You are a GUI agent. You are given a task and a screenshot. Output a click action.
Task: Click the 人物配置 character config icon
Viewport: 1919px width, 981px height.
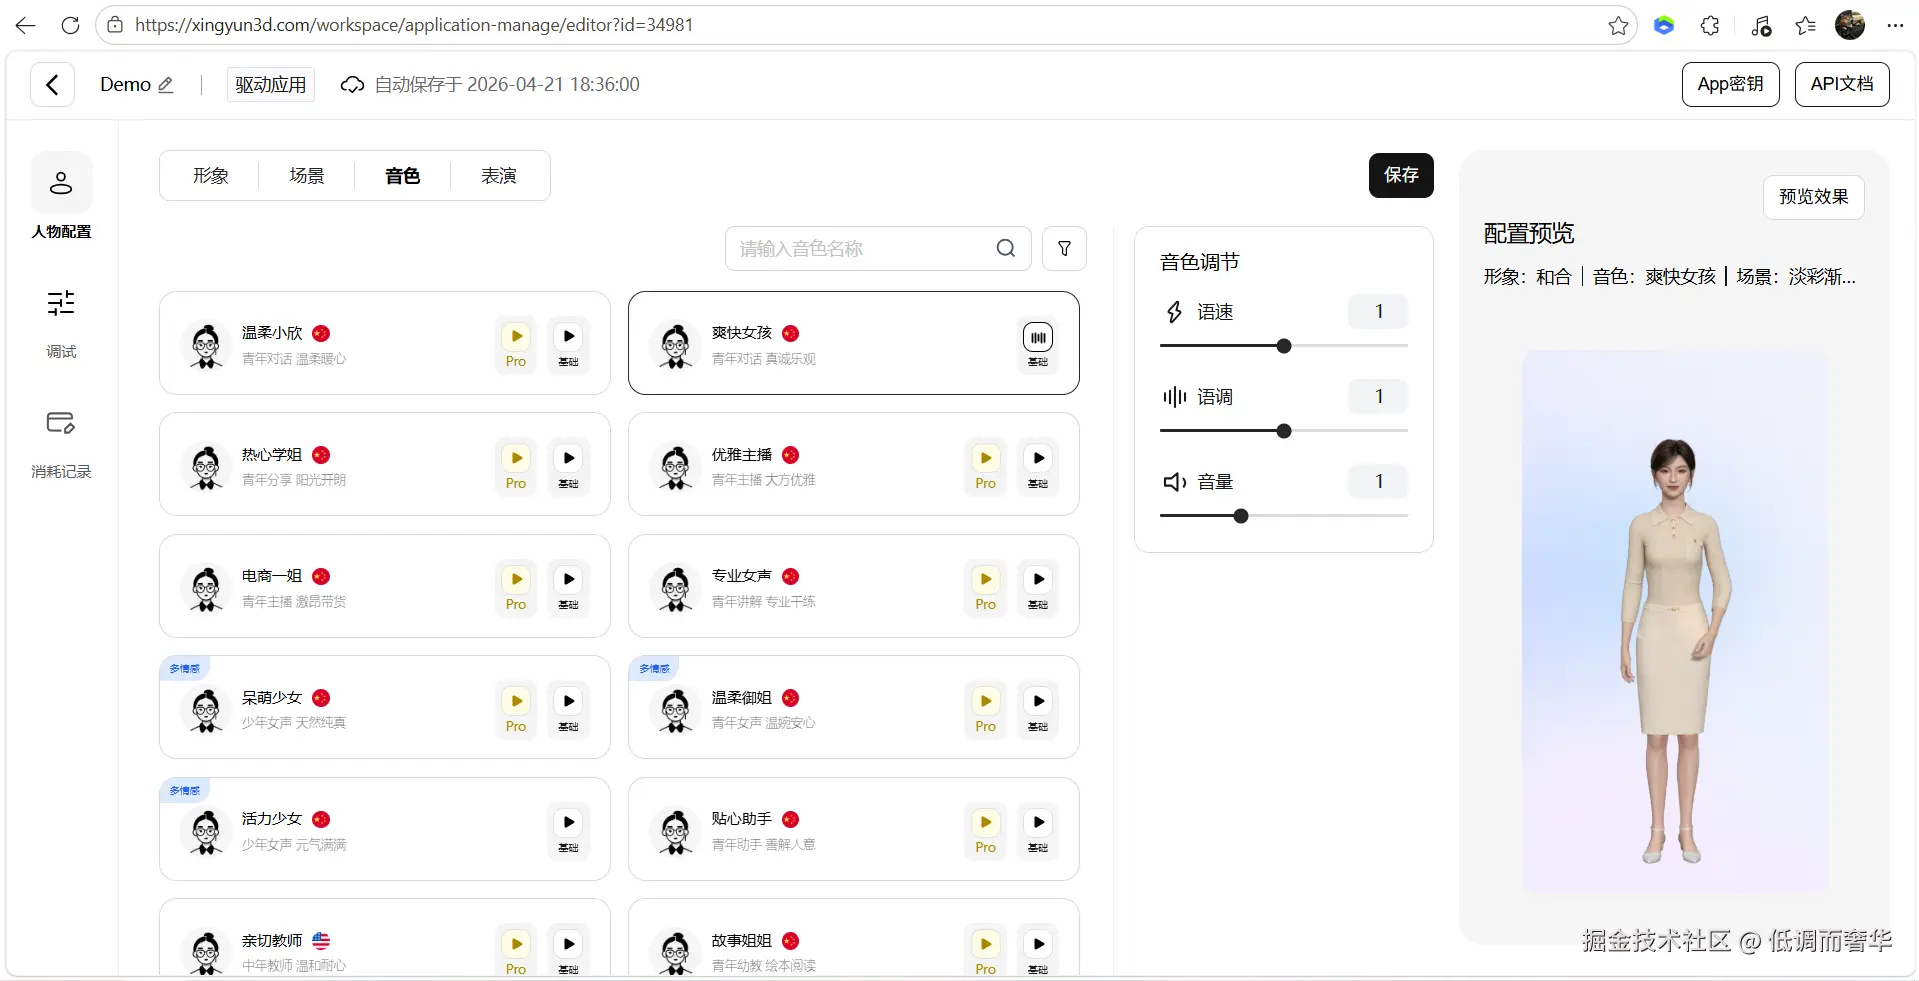pos(61,183)
